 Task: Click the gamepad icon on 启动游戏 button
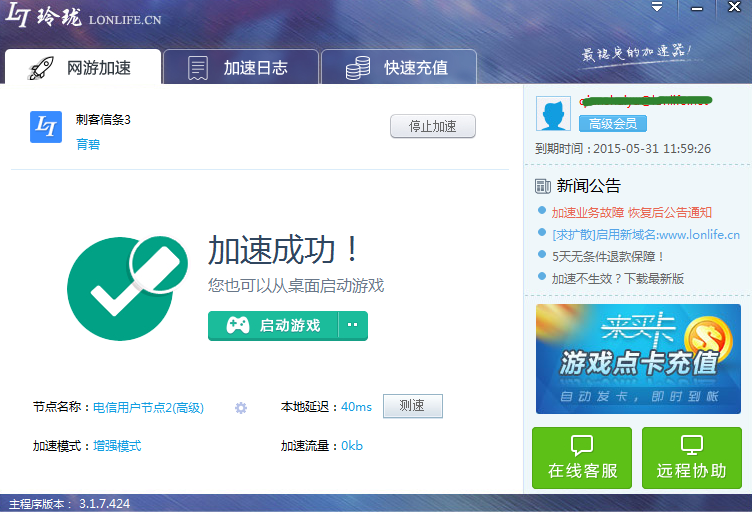(x=237, y=326)
